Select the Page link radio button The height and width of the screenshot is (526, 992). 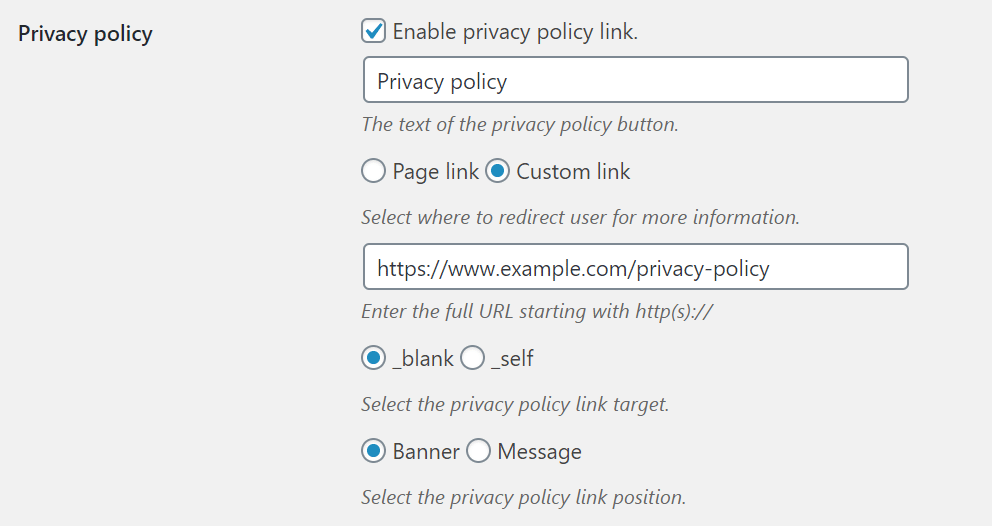point(373,171)
